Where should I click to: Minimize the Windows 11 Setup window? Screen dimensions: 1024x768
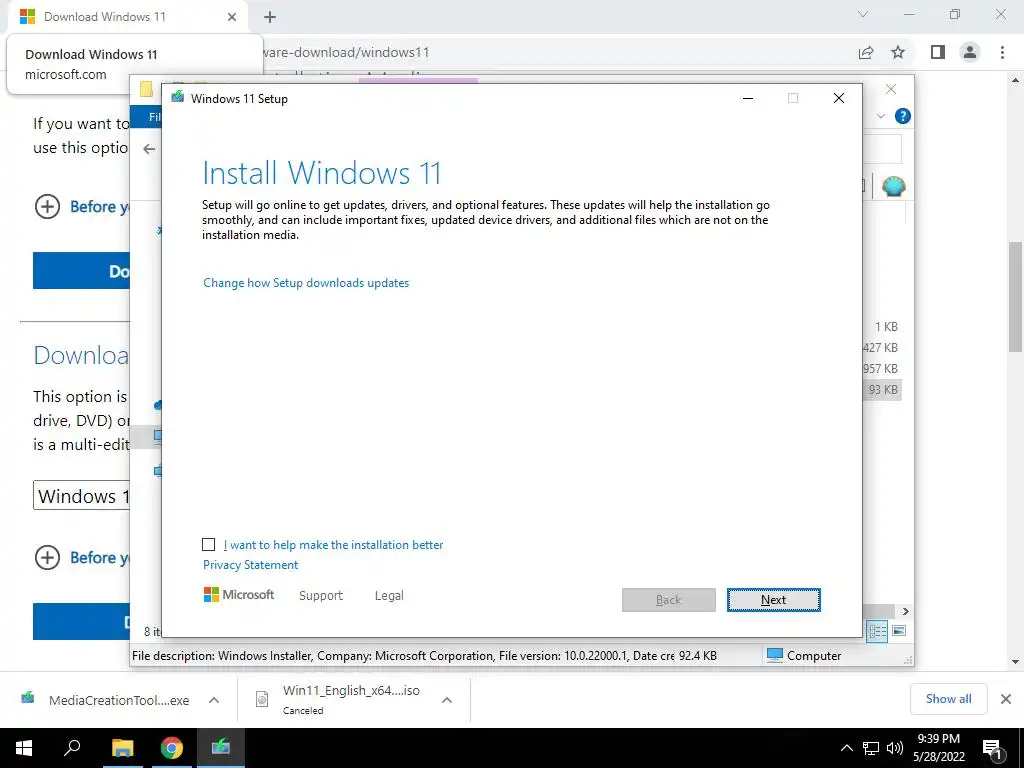pos(748,98)
